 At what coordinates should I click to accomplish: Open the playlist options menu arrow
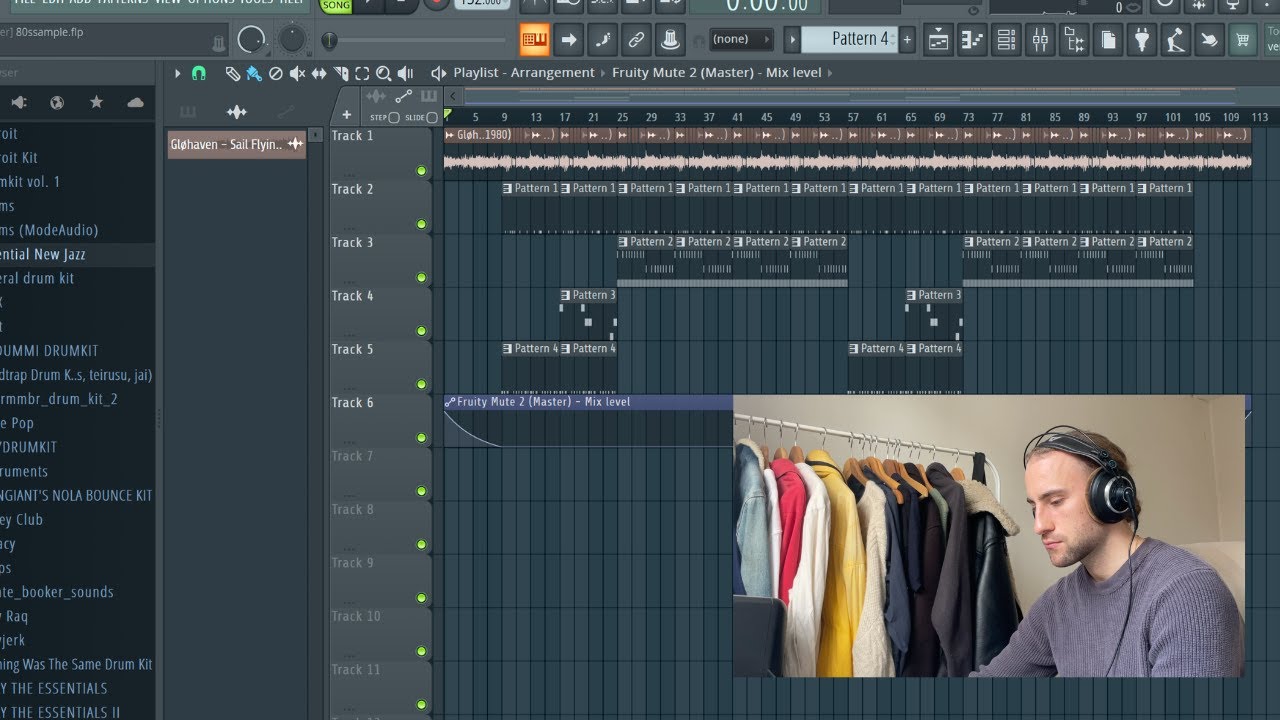(177, 73)
